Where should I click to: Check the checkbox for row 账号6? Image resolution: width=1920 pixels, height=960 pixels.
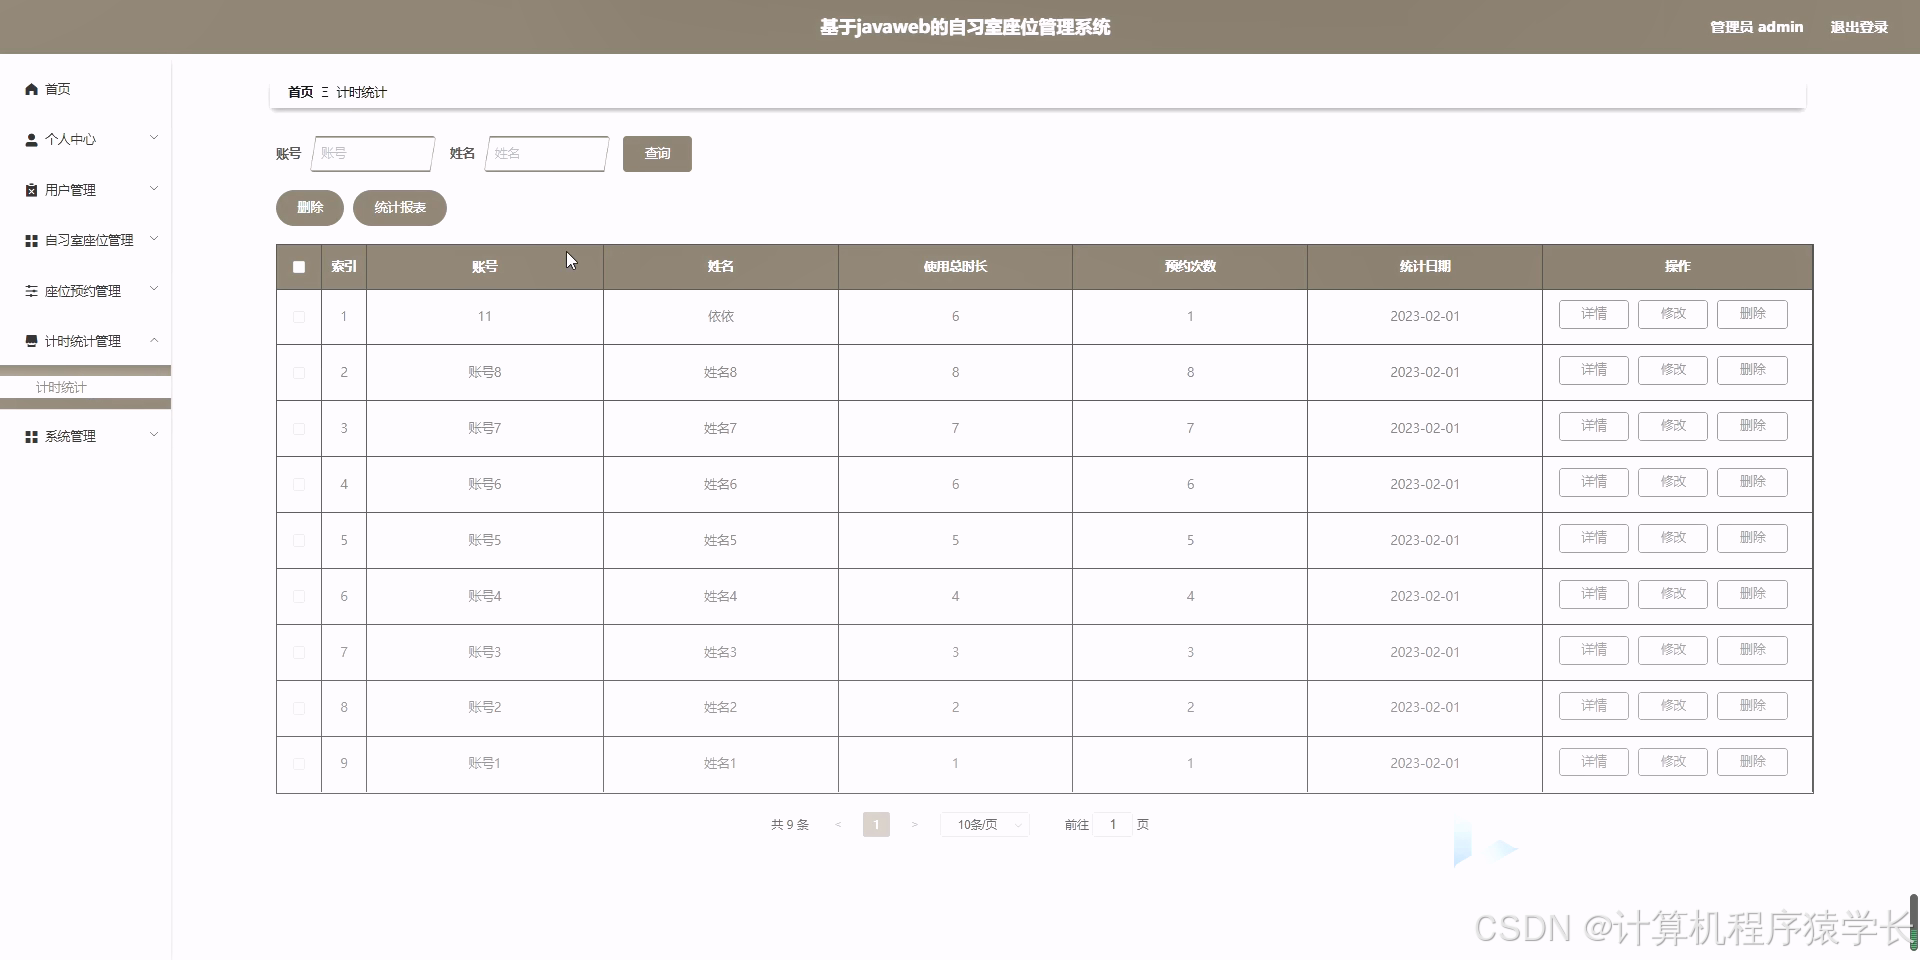pos(299,485)
